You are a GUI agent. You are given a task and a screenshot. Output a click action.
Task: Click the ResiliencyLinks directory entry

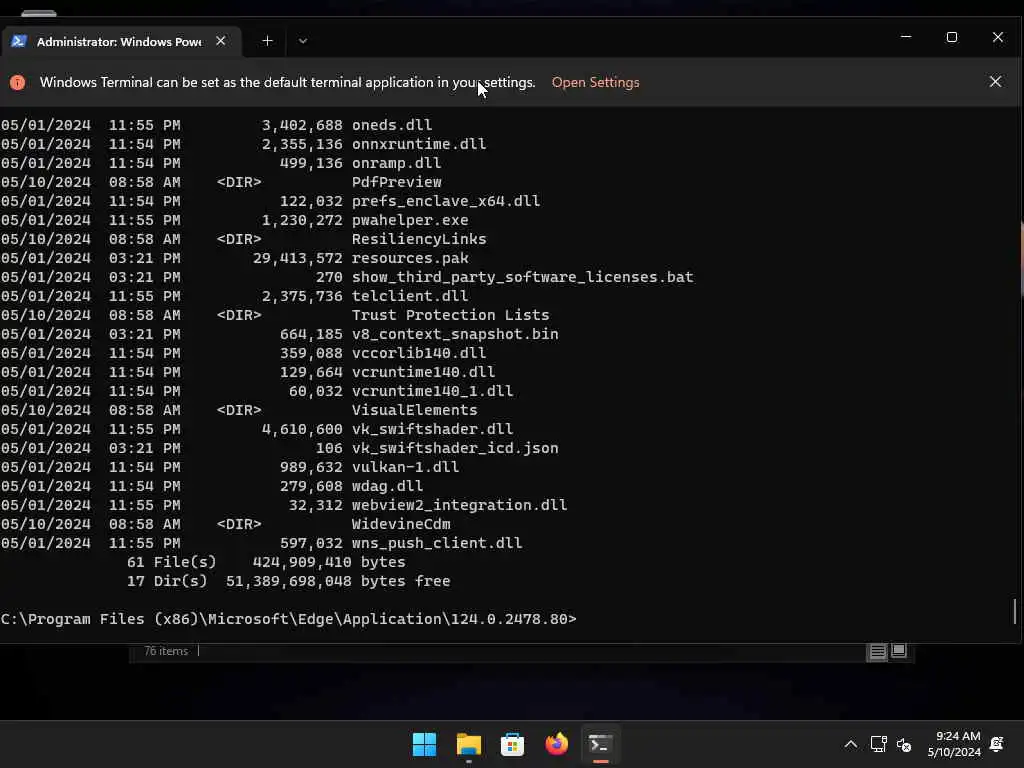[x=419, y=239]
